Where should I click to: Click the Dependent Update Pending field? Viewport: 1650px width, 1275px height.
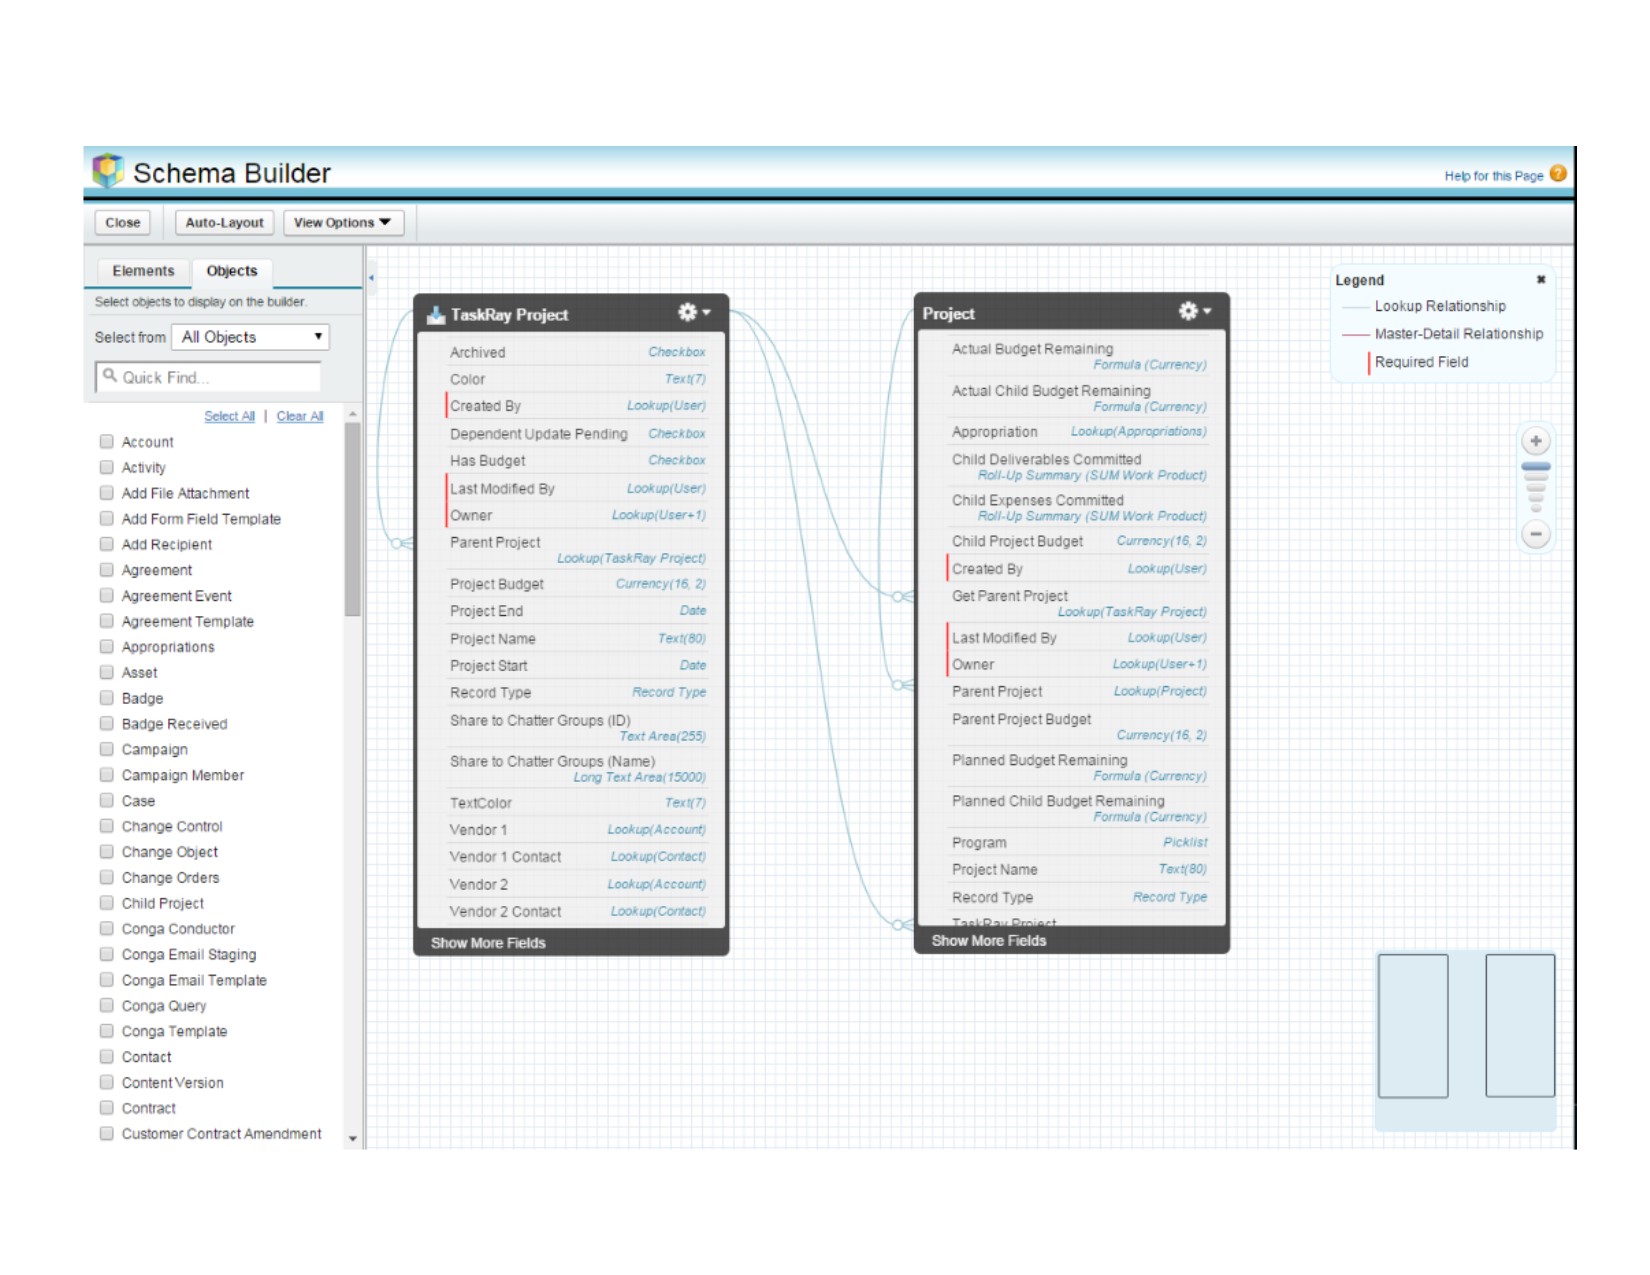coord(577,434)
